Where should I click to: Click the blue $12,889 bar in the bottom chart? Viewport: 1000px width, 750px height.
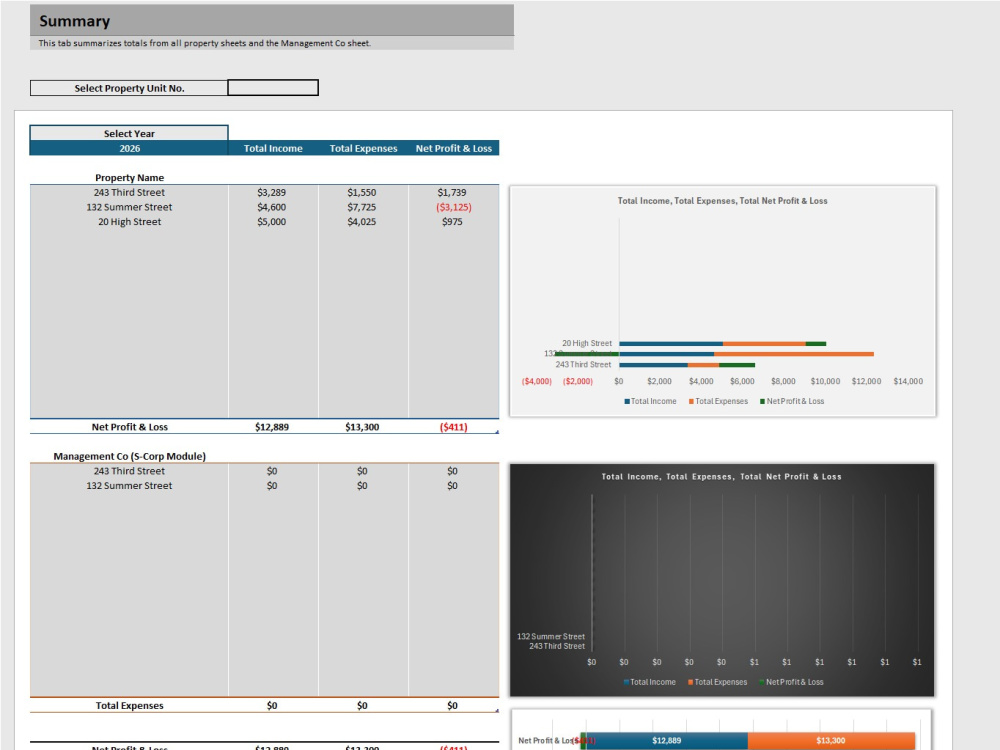click(666, 740)
